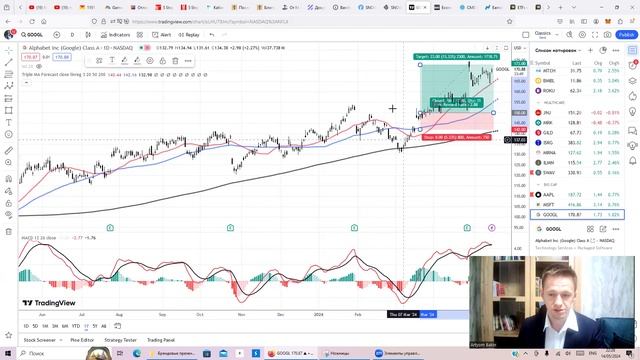Lock the selected drawing in floating toolbar
640x360 pixels.
click(162, 61)
